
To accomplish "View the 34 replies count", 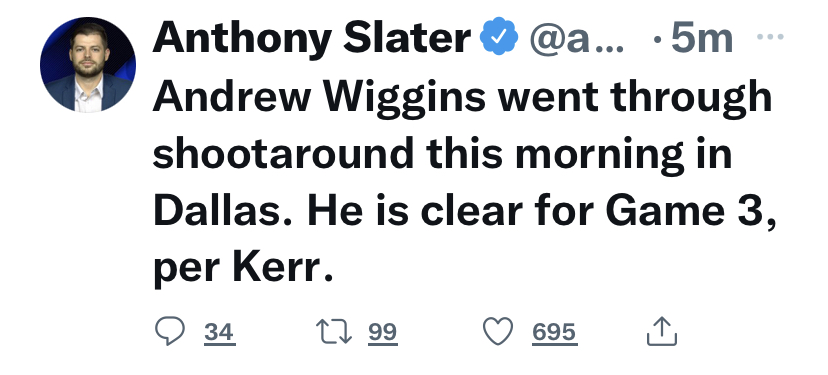I will (x=219, y=333).
